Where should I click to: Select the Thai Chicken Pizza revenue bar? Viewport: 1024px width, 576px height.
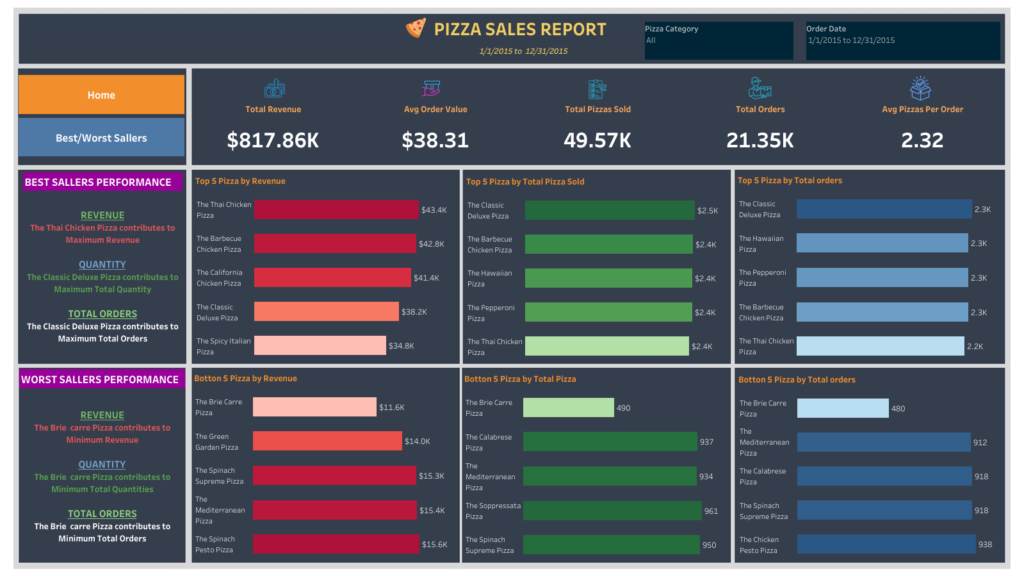(336, 210)
